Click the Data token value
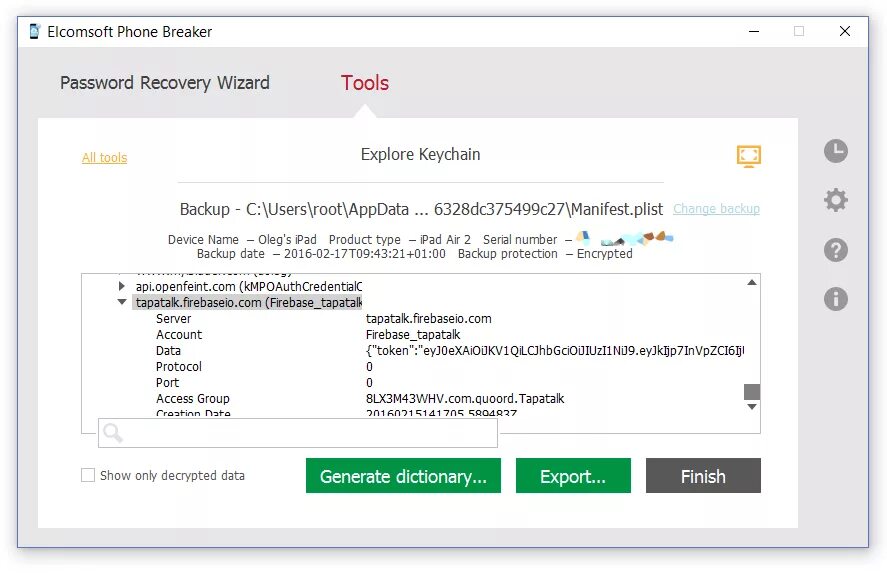887x573 pixels. tap(554, 351)
